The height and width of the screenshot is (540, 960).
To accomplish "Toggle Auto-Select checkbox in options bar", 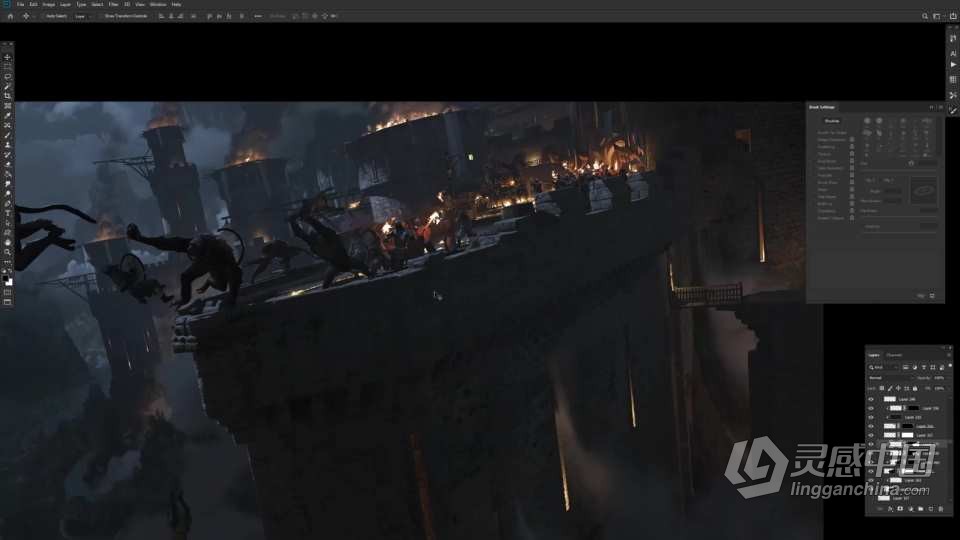I will click(x=45, y=16).
